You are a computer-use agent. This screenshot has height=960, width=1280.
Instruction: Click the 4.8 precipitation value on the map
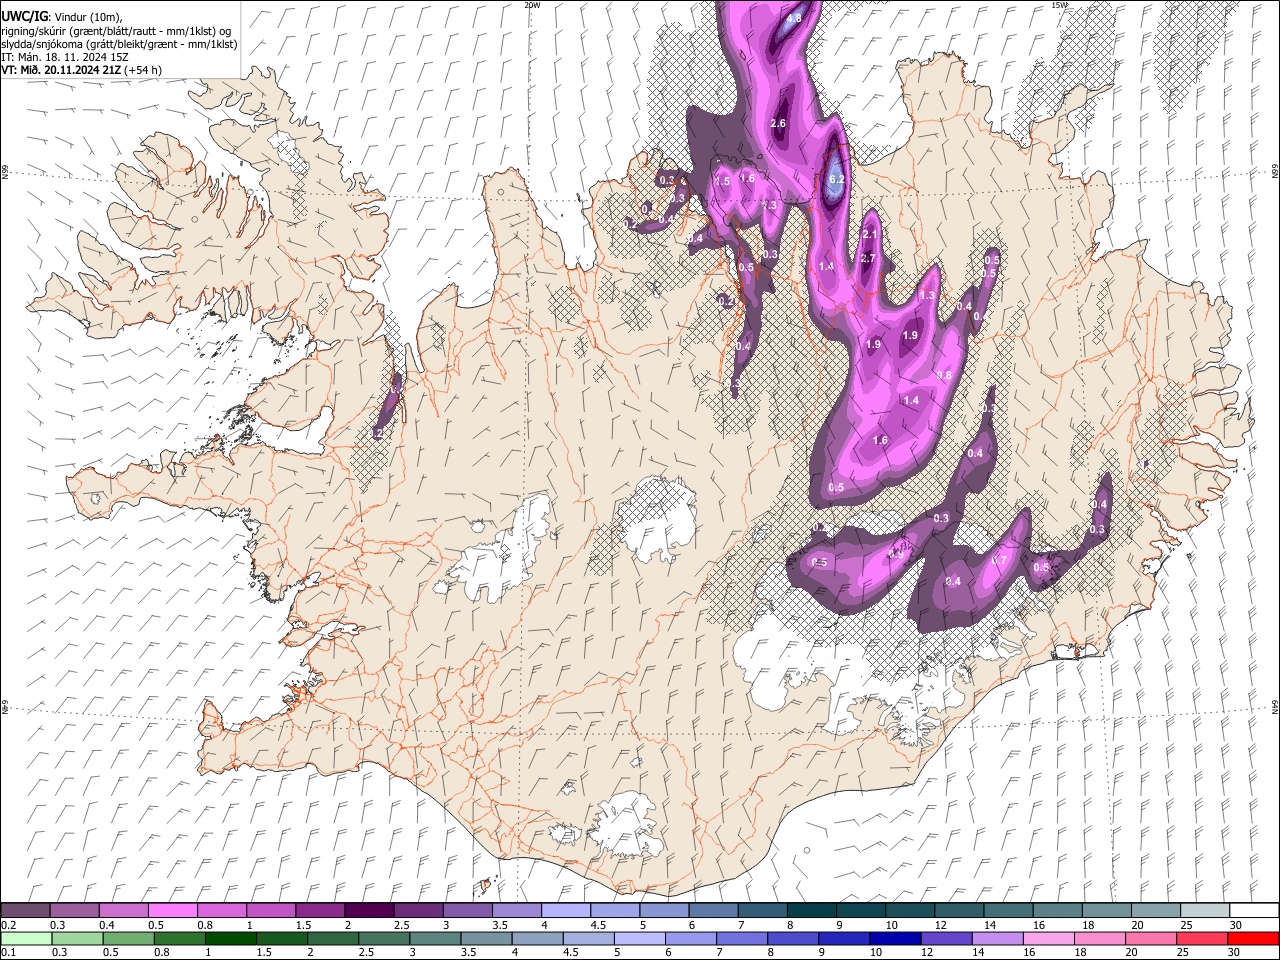tap(794, 18)
